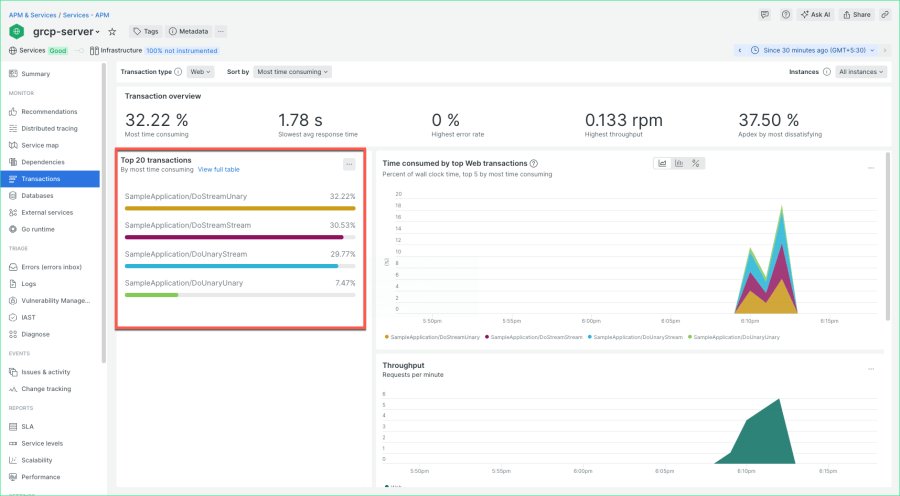Click the feedback chat icon in top bar
This screenshot has height=496, width=900.
tap(764, 15)
